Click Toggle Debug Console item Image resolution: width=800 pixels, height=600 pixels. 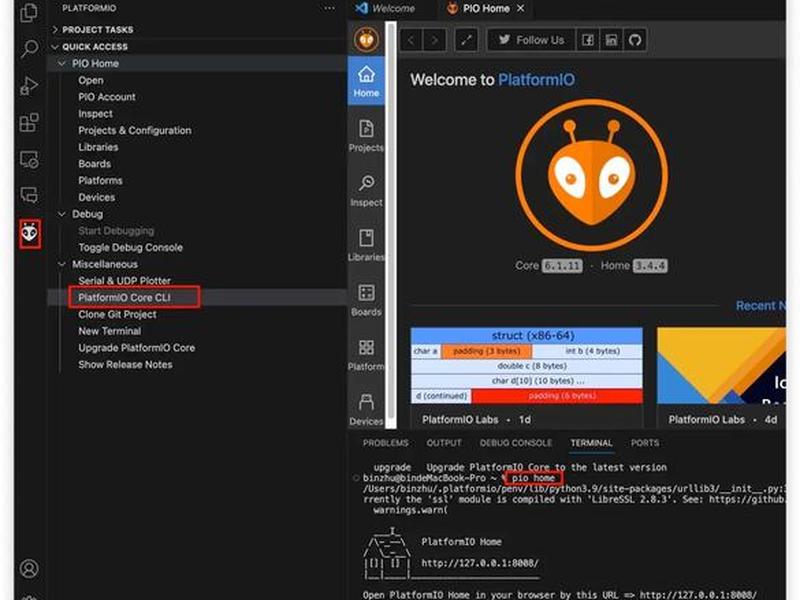pyautogui.click(x=130, y=247)
